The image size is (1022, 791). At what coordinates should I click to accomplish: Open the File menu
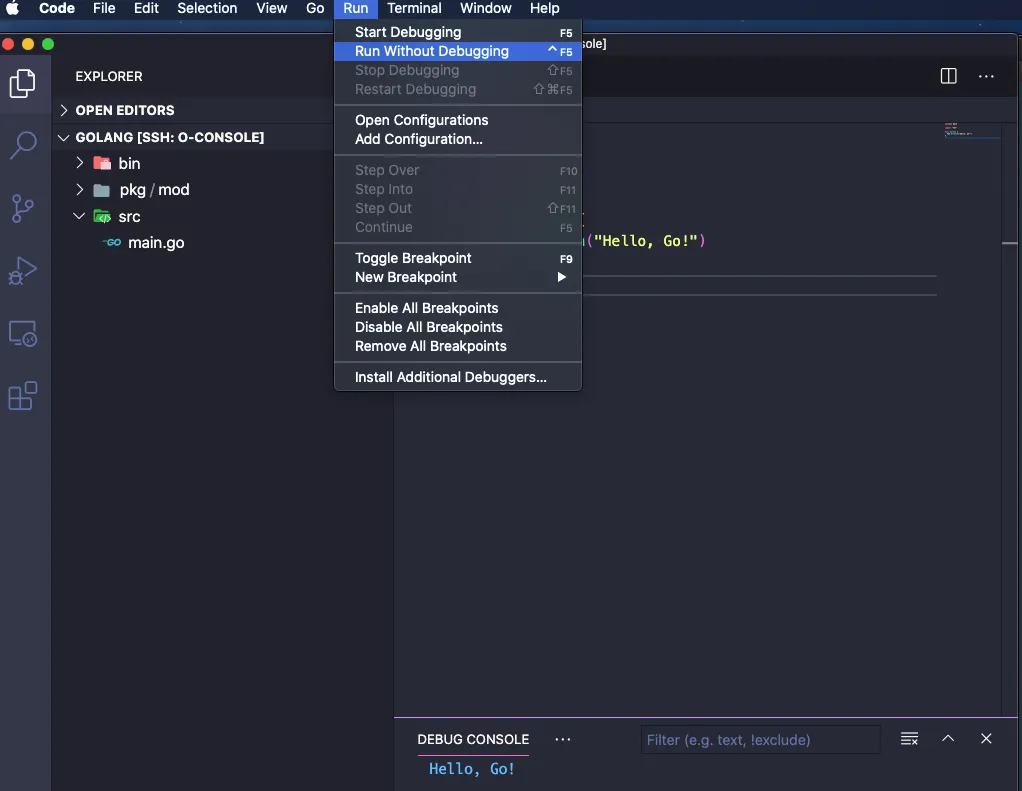(x=104, y=8)
